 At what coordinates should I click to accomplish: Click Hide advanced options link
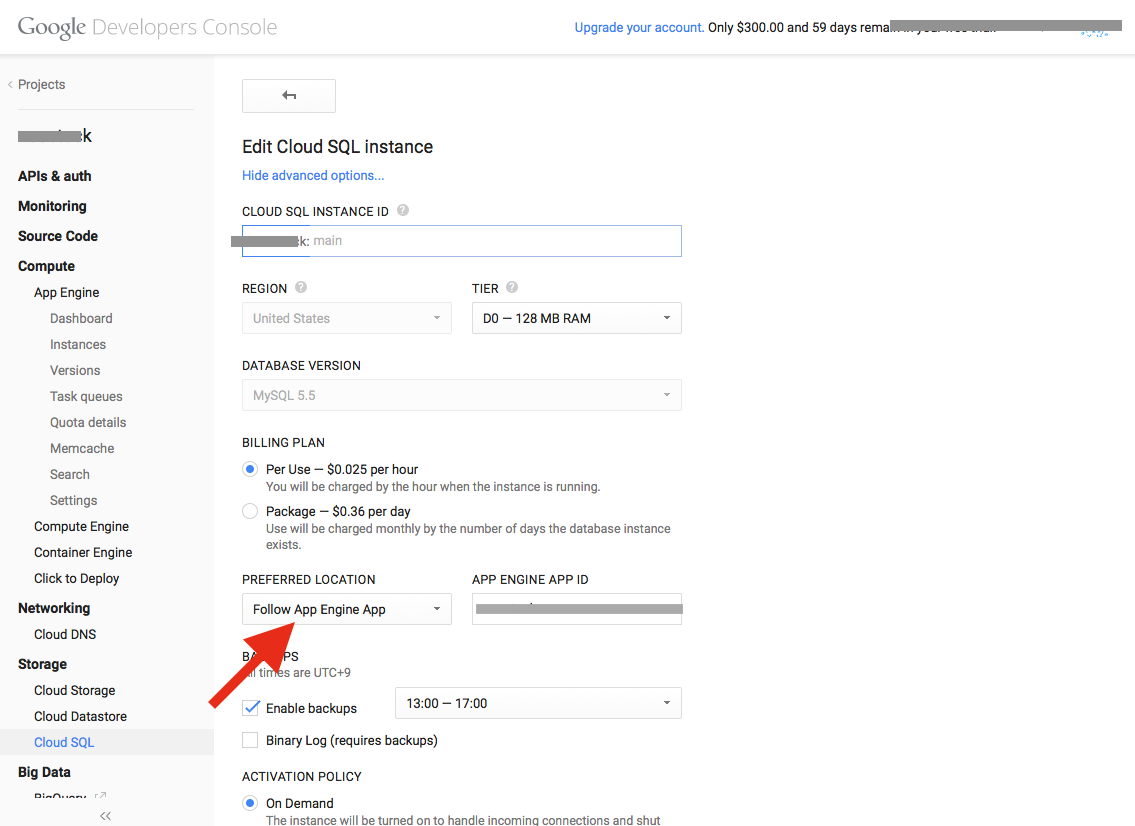click(x=313, y=175)
